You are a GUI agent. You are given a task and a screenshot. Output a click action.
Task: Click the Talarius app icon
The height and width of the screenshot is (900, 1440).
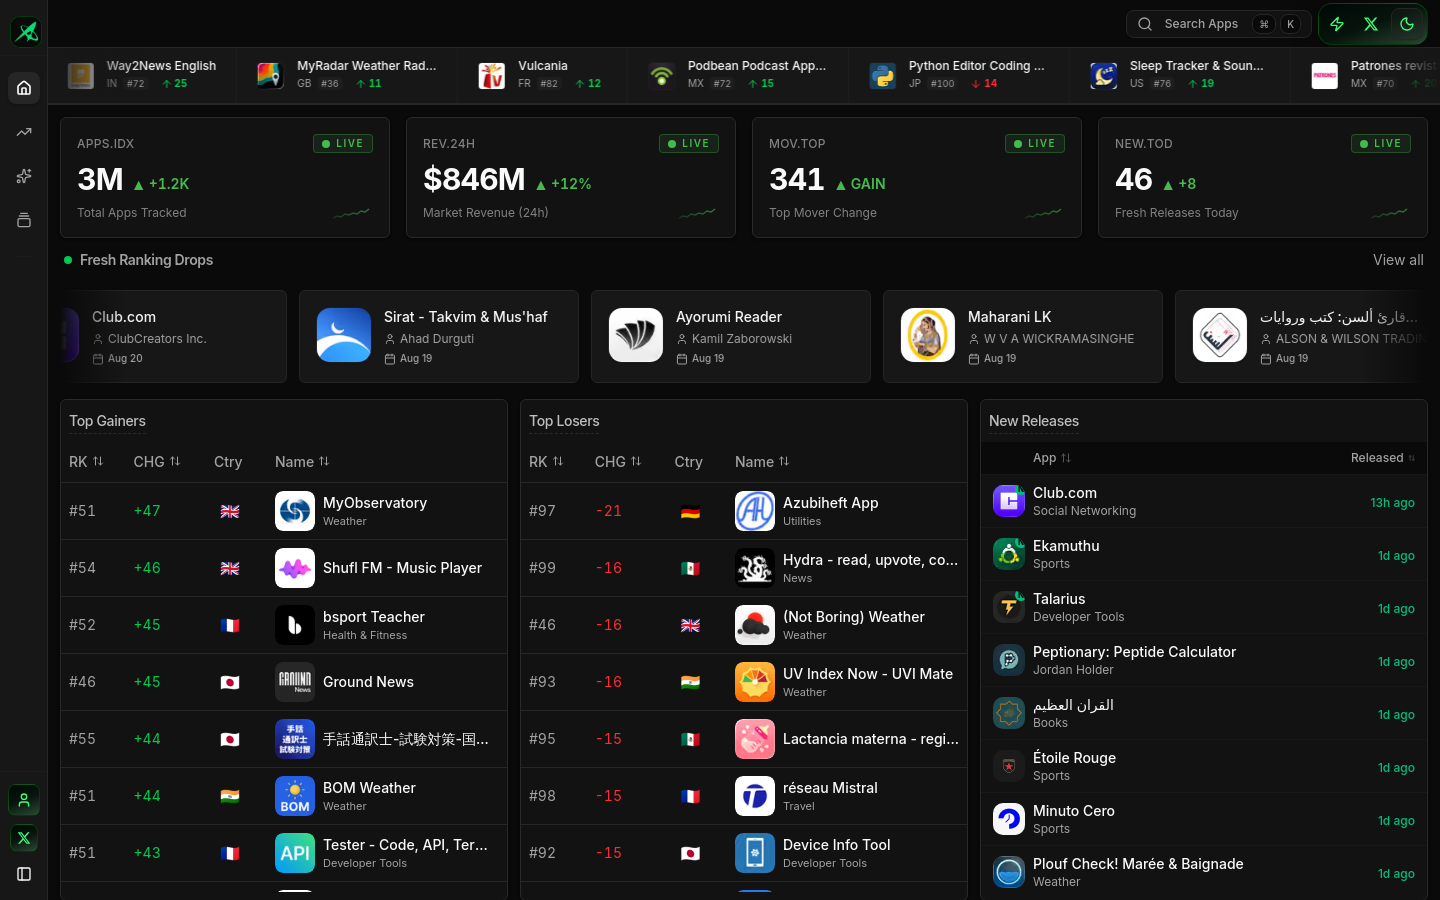[1009, 607]
